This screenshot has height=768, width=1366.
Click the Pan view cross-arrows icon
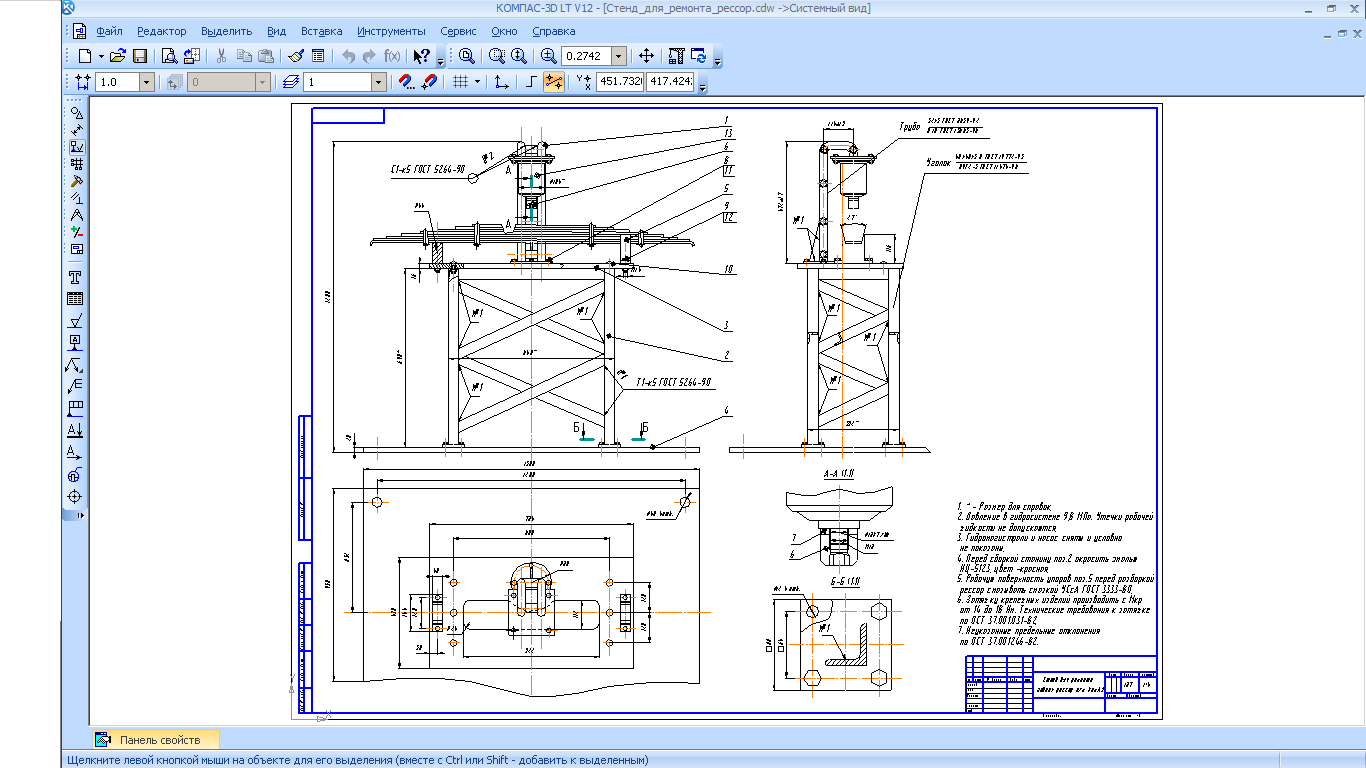pos(647,56)
